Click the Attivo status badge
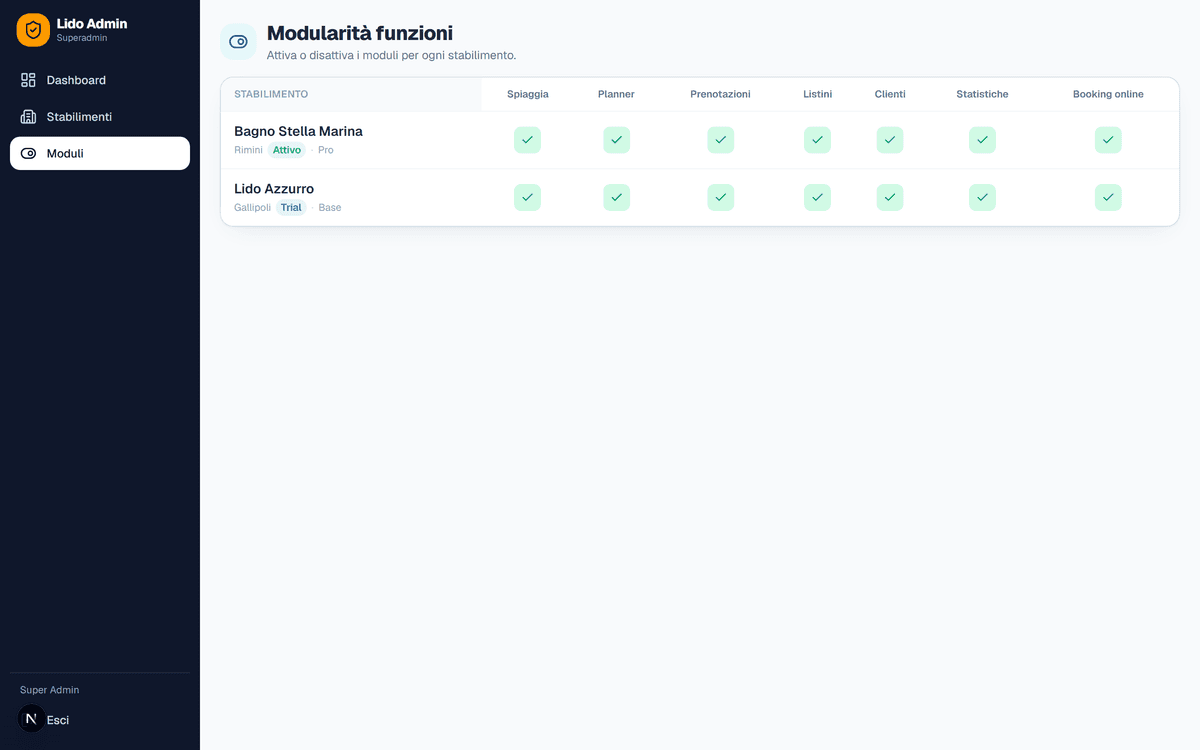This screenshot has height=750, width=1200. point(287,150)
